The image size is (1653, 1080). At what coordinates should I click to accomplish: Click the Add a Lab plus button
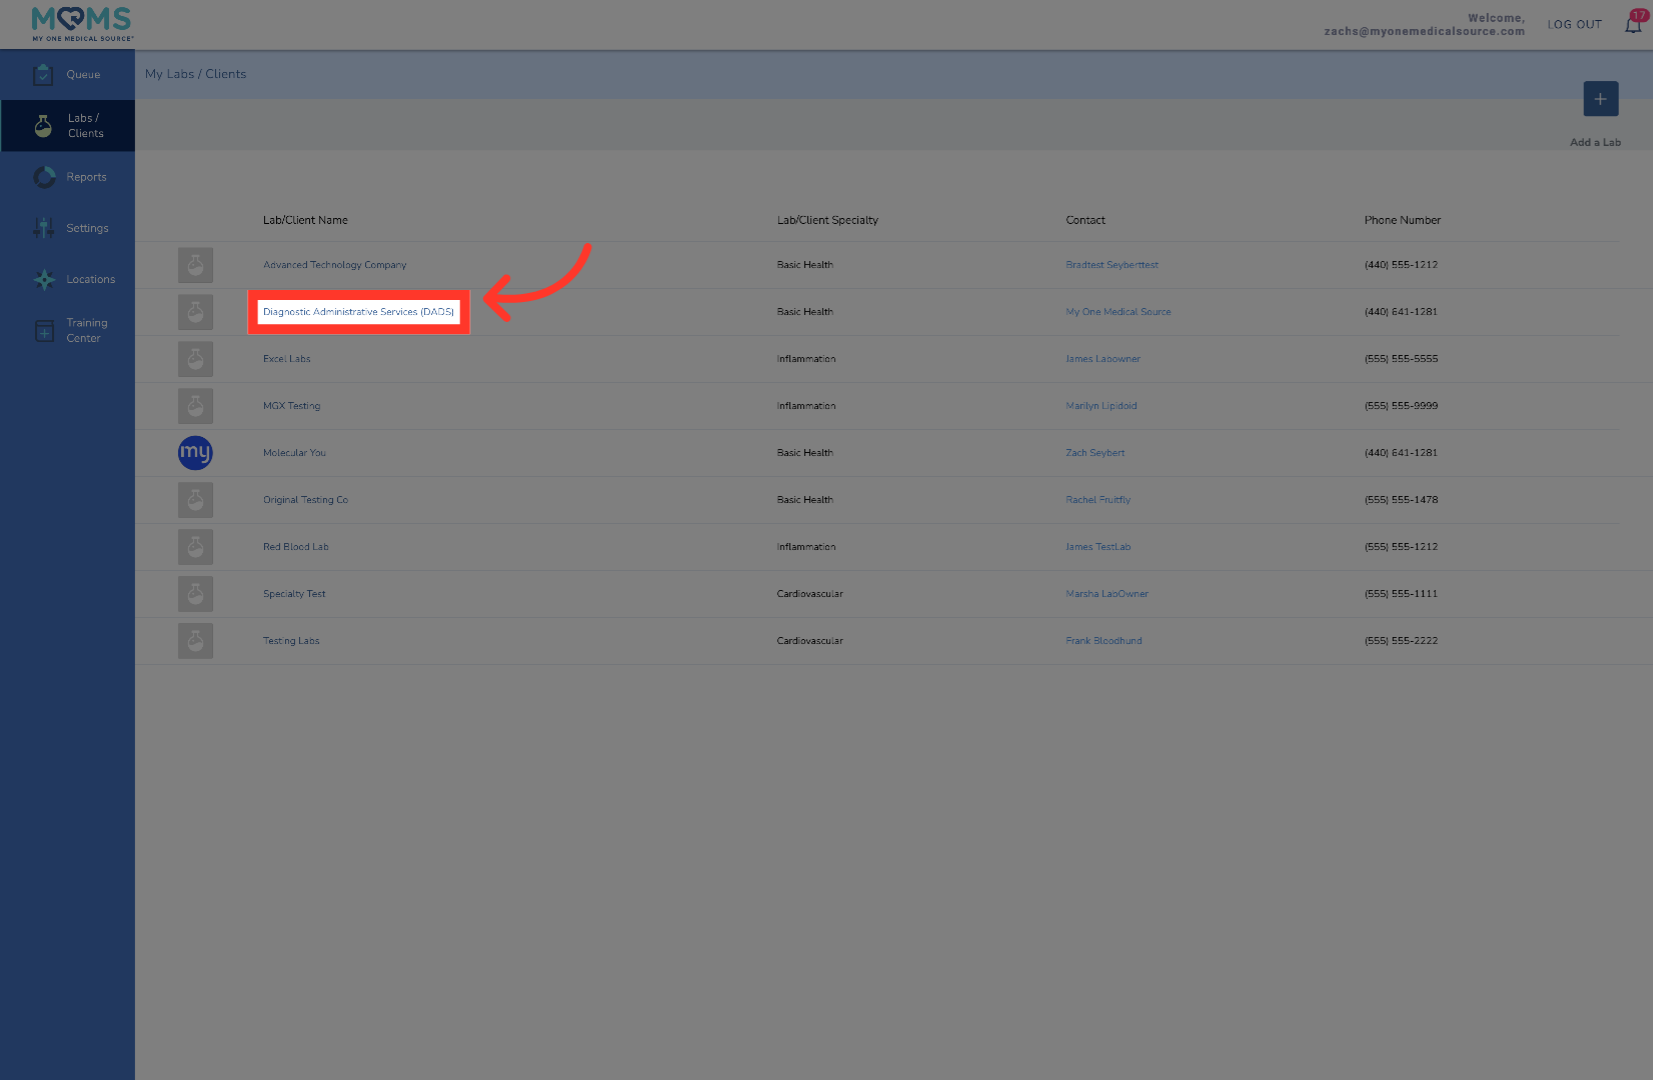click(x=1600, y=99)
